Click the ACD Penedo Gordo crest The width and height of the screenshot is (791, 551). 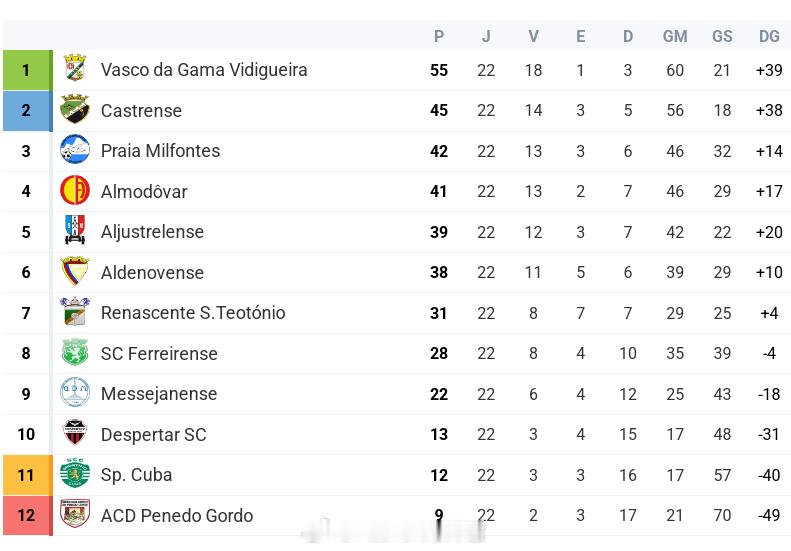(x=75, y=514)
